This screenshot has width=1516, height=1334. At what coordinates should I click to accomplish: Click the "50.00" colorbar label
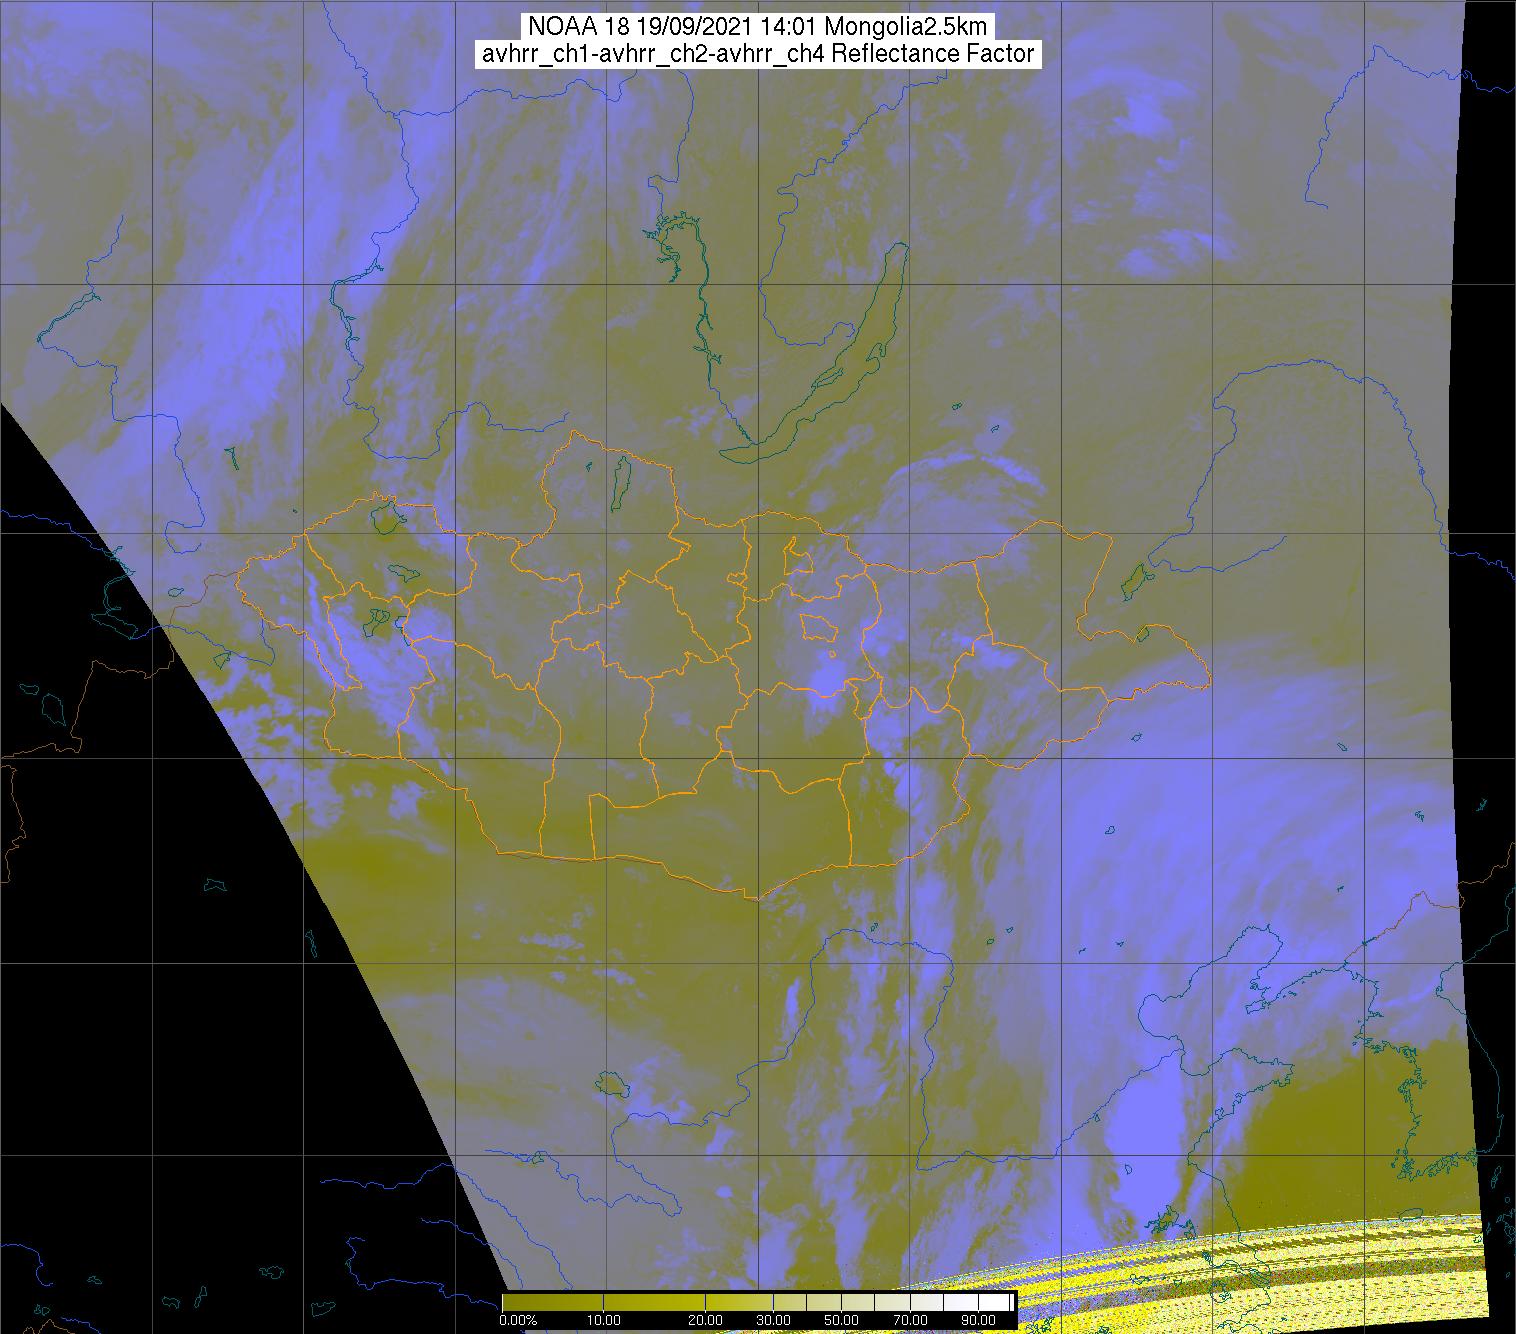(x=842, y=1320)
